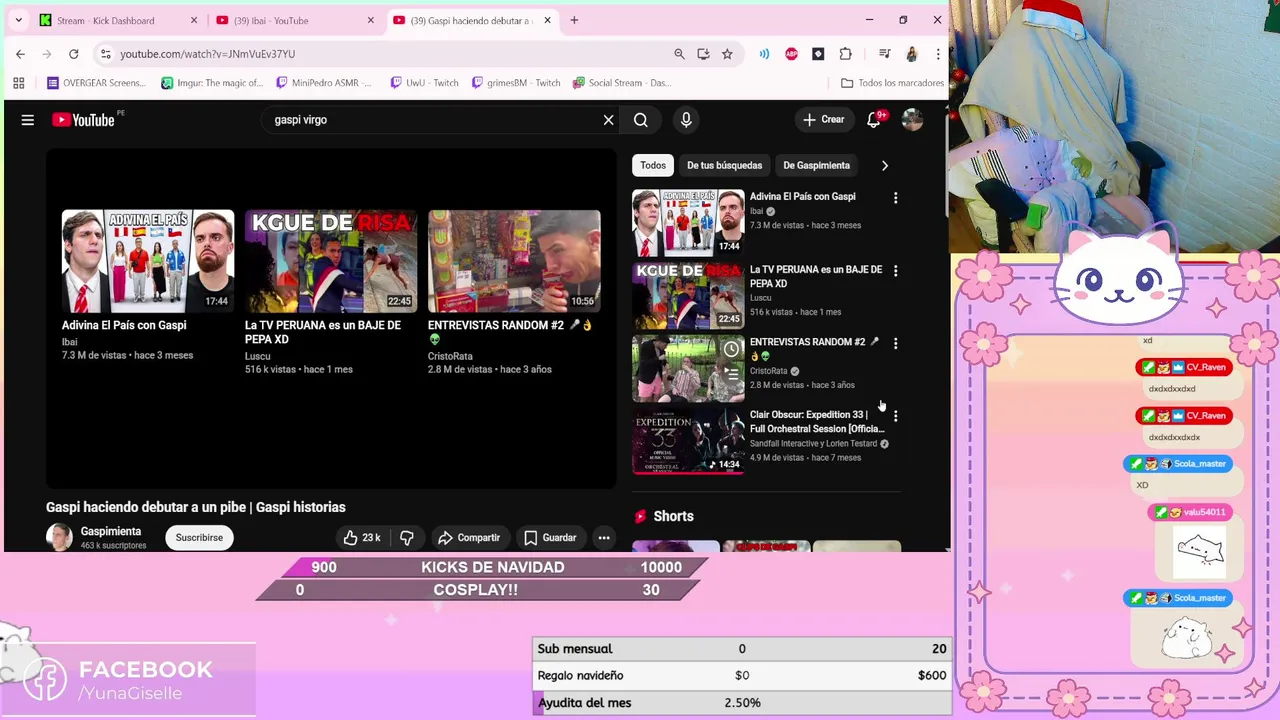Open the Gaspimienta channel avatar

[60, 538]
